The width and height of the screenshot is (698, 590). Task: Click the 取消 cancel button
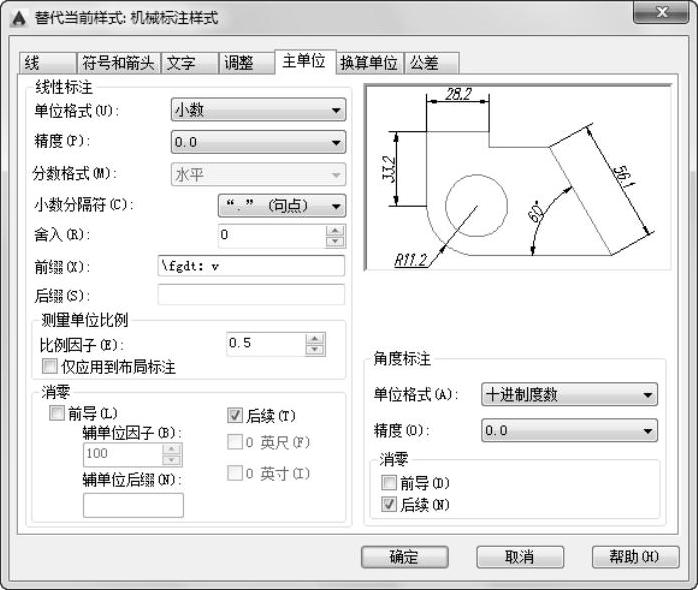click(x=519, y=557)
